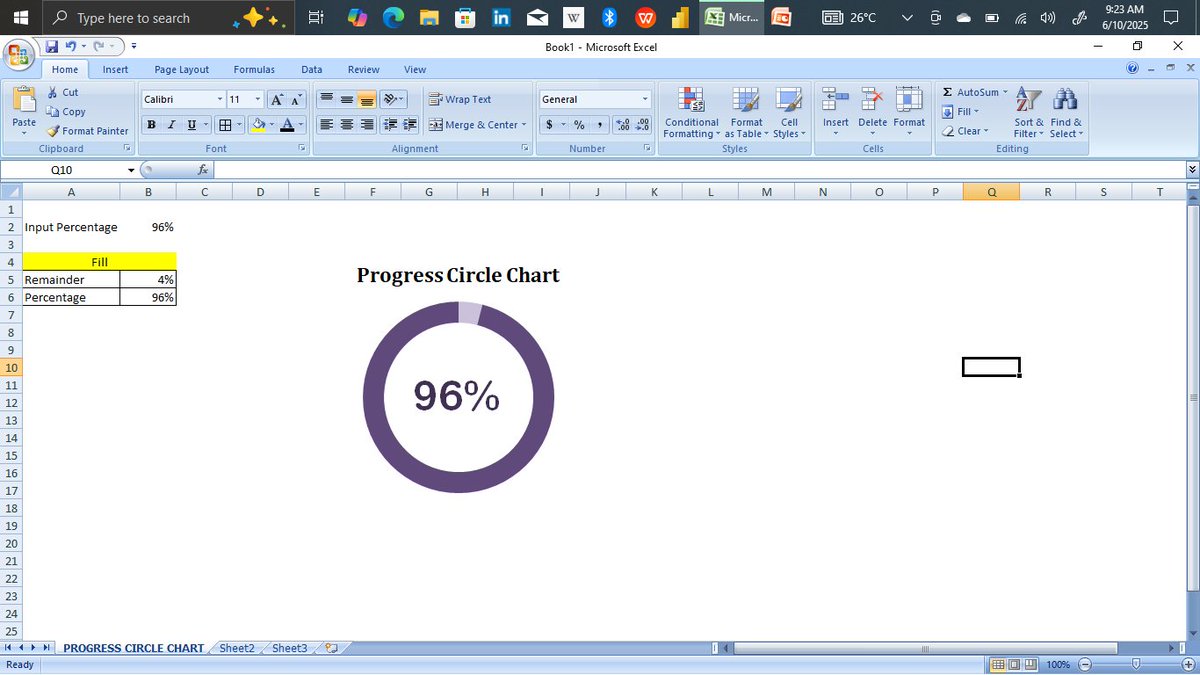Open Excel Help question mark
Screen dimensions: 1200x675
point(1133,69)
